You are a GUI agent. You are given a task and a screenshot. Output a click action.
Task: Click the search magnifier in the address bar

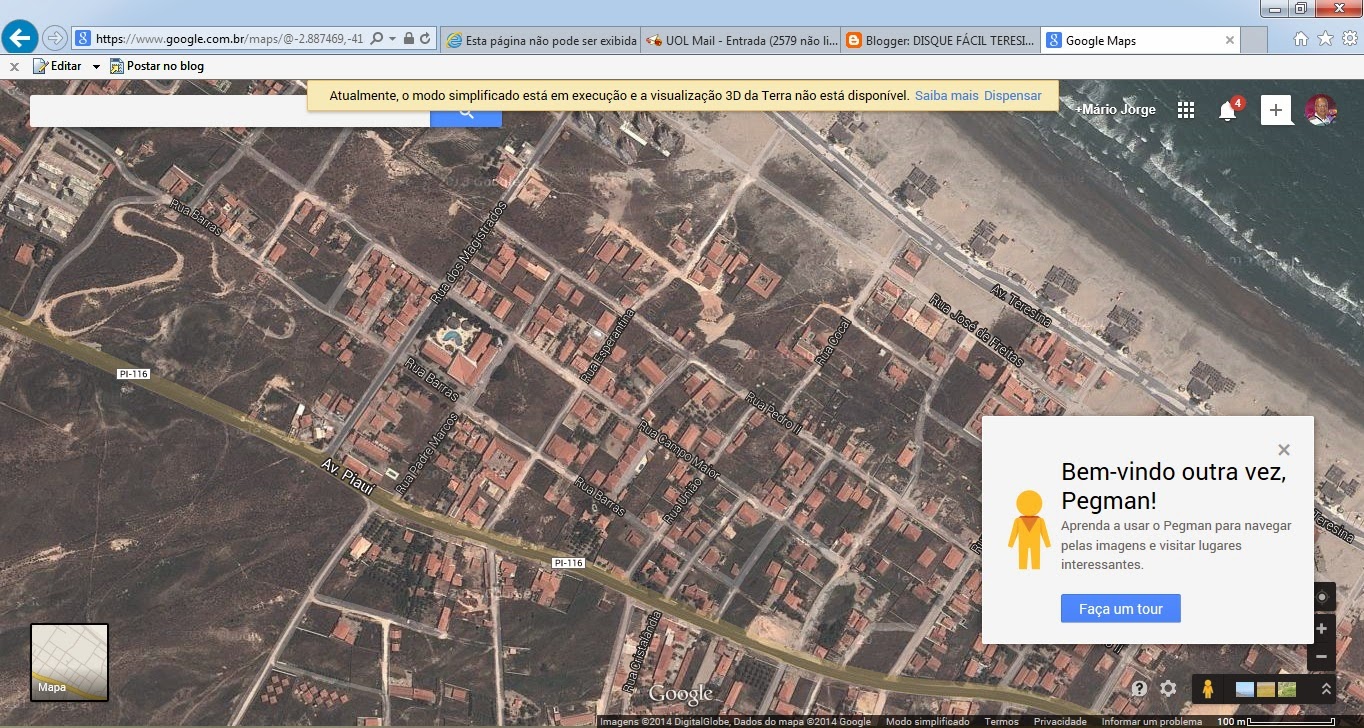(x=377, y=39)
